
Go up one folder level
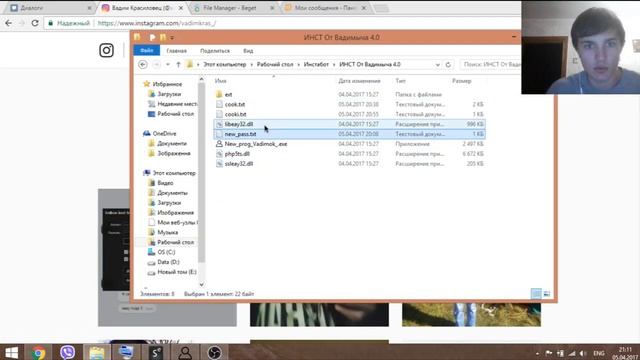point(178,64)
